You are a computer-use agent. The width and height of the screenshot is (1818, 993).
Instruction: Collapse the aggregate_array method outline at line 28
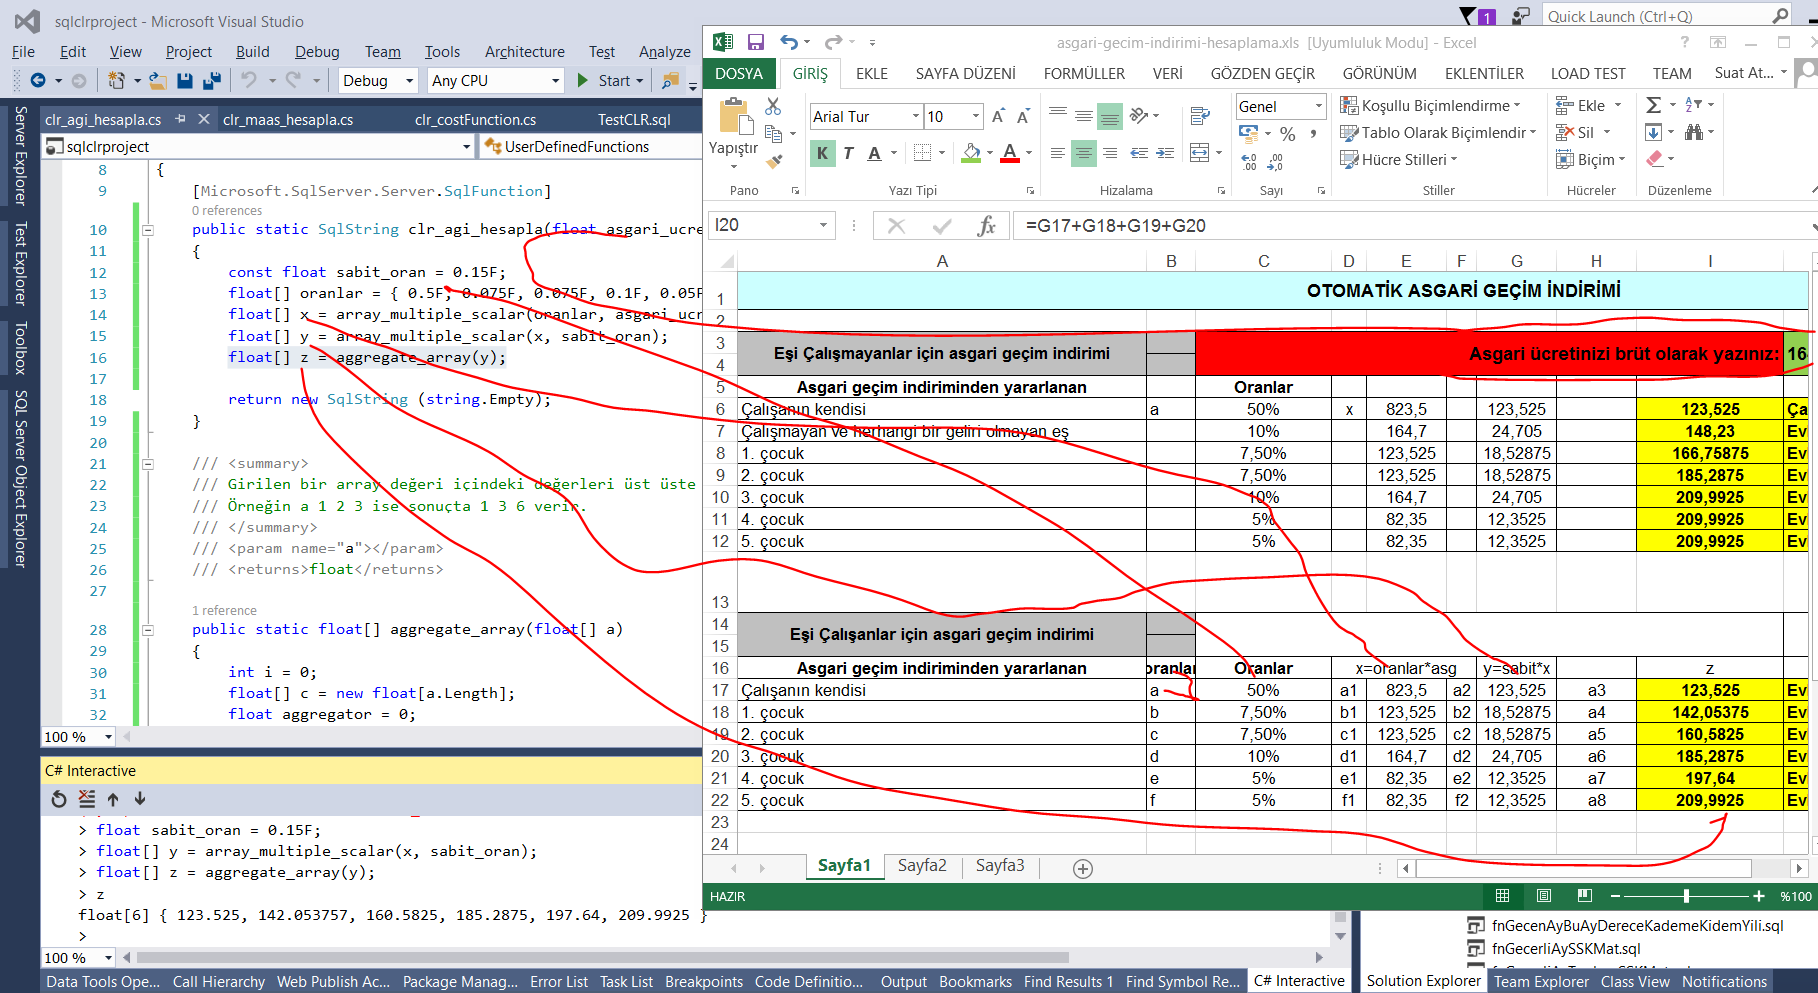[x=148, y=630]
